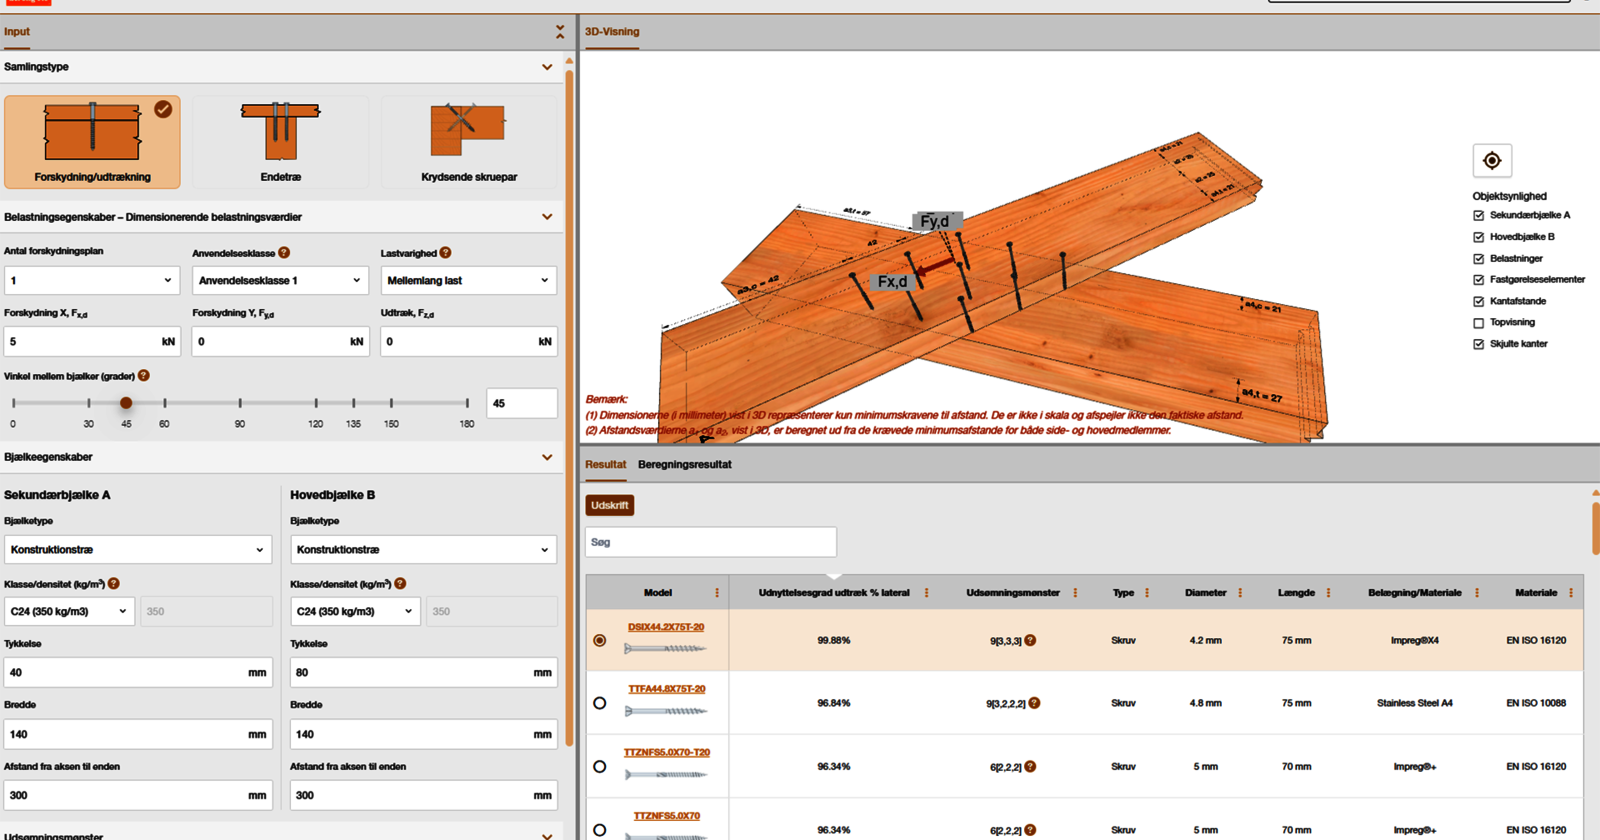1600x840 pixels.
Task: Open column menu for Model header
Action: tap(717, 593)
